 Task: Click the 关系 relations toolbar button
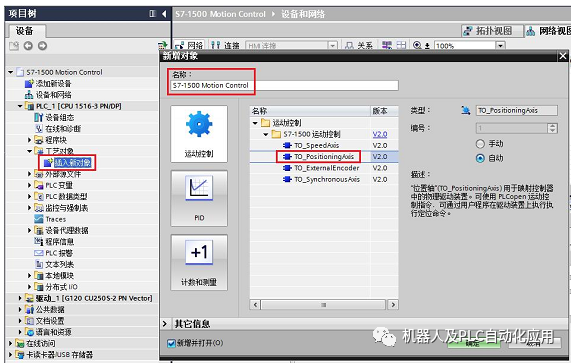click(359, 46)
